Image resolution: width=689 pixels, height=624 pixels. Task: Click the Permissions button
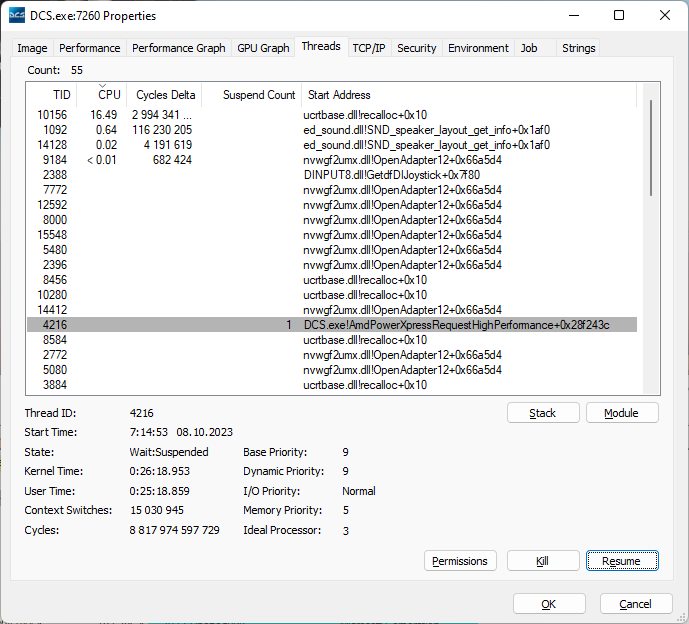tap(460, 561)
